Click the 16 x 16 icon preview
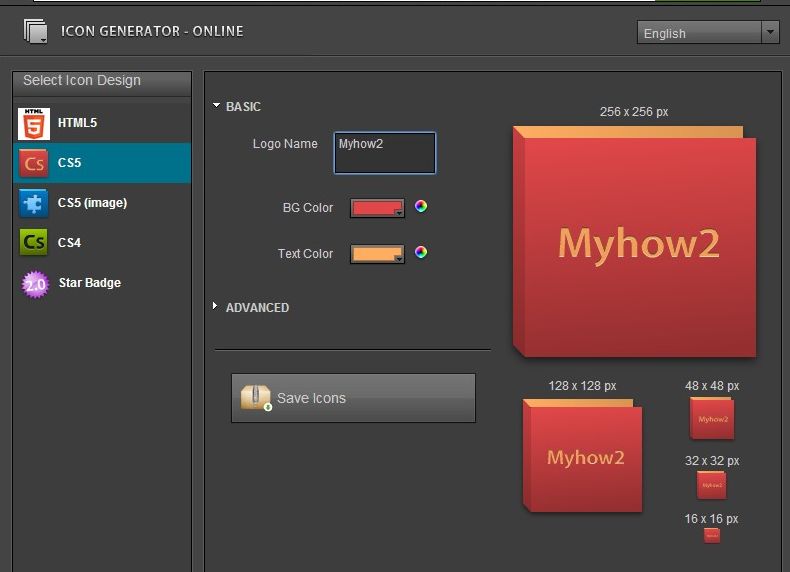790x572 pixels. coord(712,535)
